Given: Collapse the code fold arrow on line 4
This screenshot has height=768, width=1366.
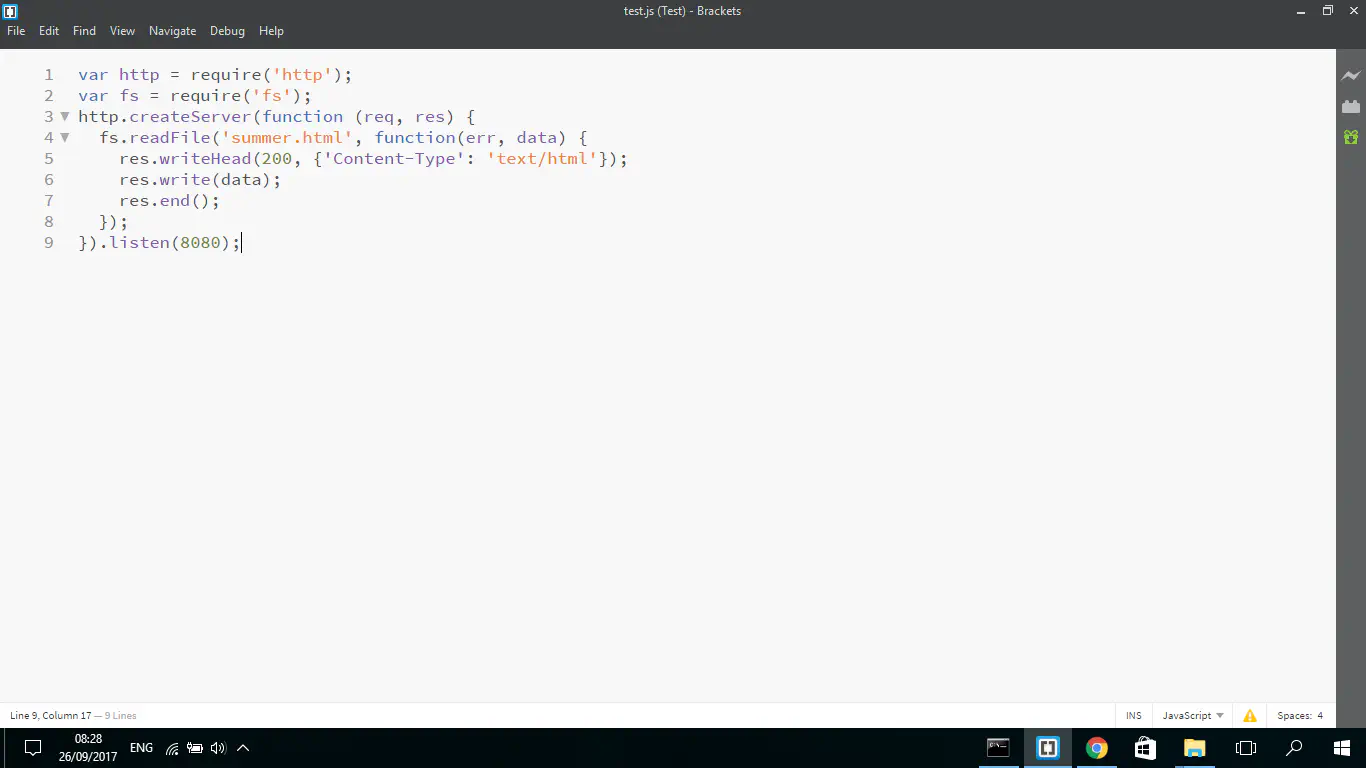Looking at the screenshot, I should [65, 138].
